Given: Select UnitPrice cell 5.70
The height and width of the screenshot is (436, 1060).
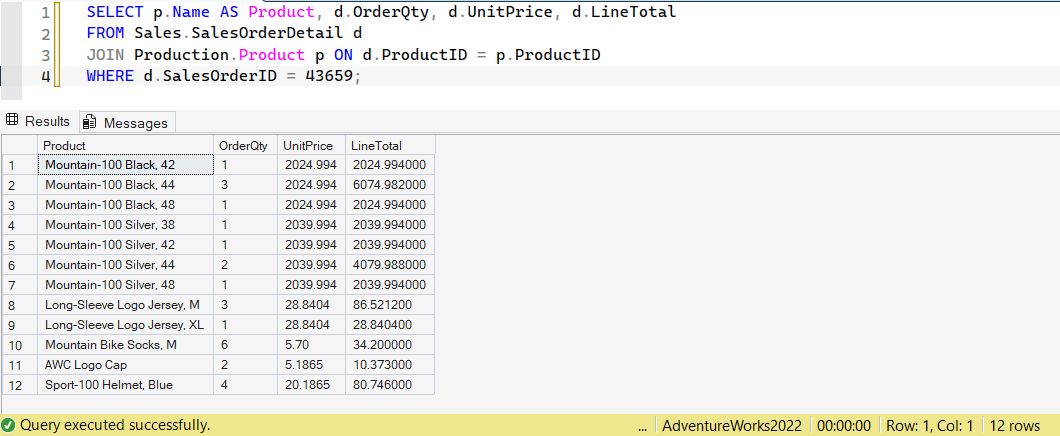Looking at the screenshot, I should coord(311,345).
